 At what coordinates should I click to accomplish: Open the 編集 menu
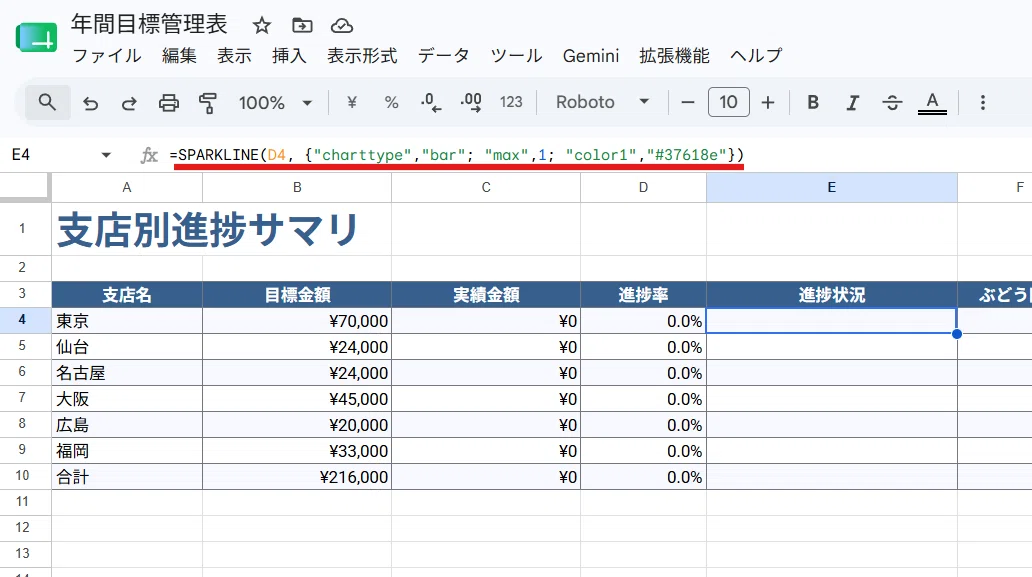point(180,56)
